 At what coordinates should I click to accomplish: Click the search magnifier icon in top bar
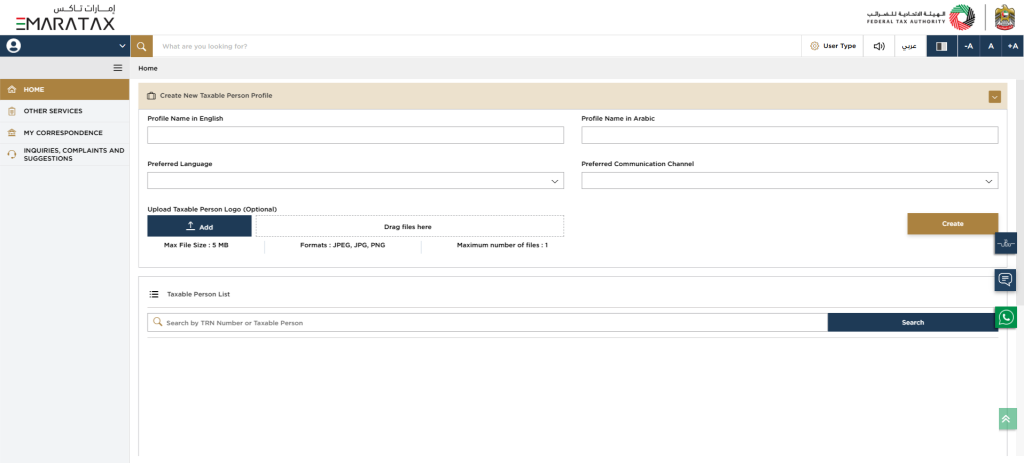pyautogui.click(x=142, y=46)
